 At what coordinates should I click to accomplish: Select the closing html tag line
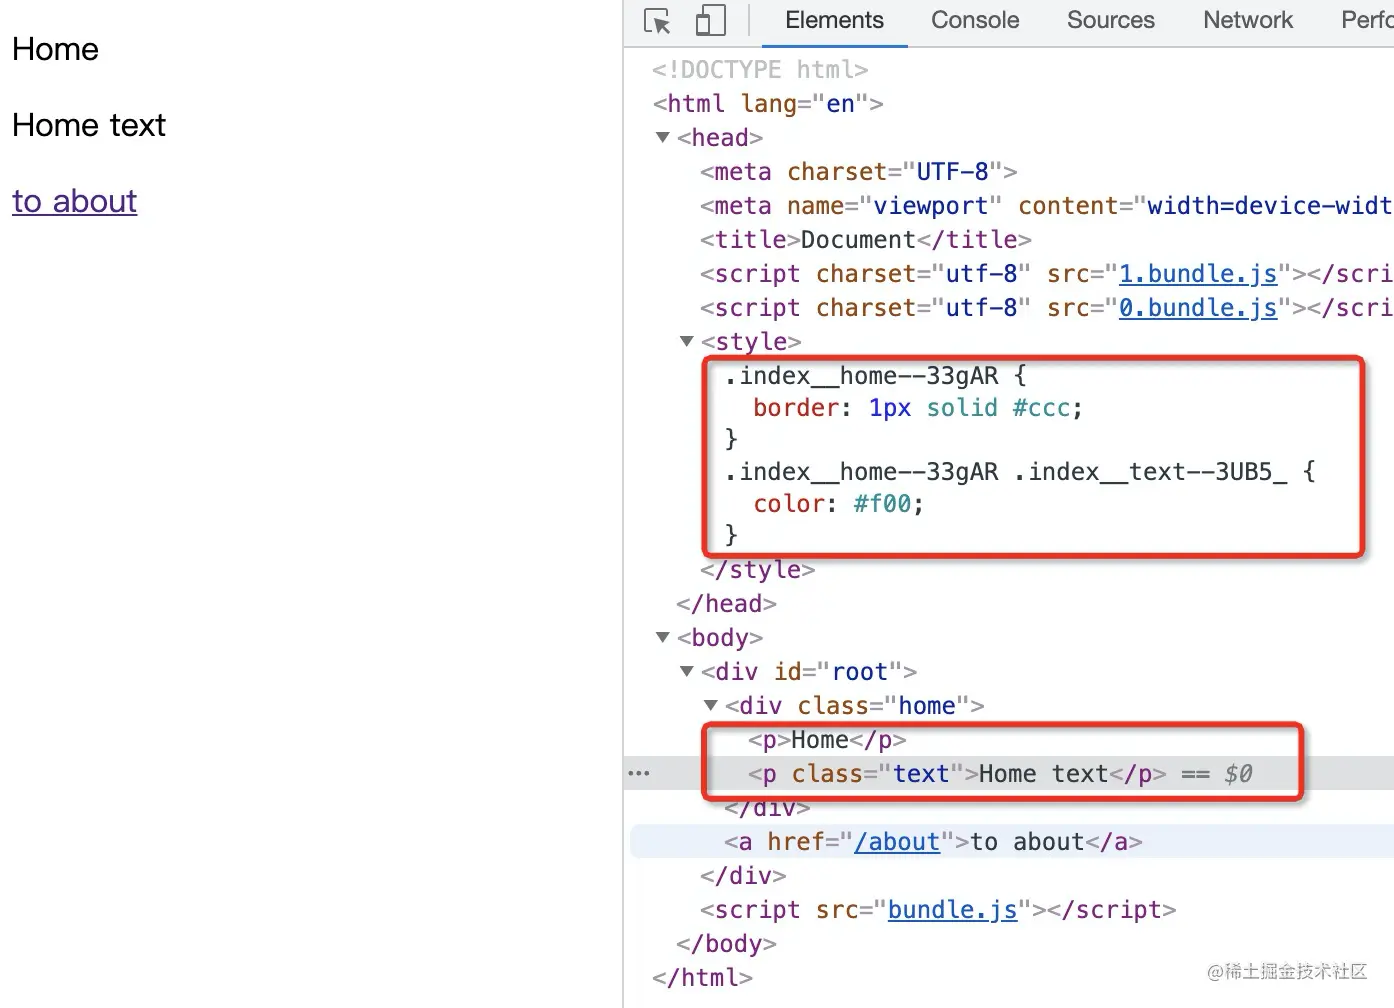(702, 978)
